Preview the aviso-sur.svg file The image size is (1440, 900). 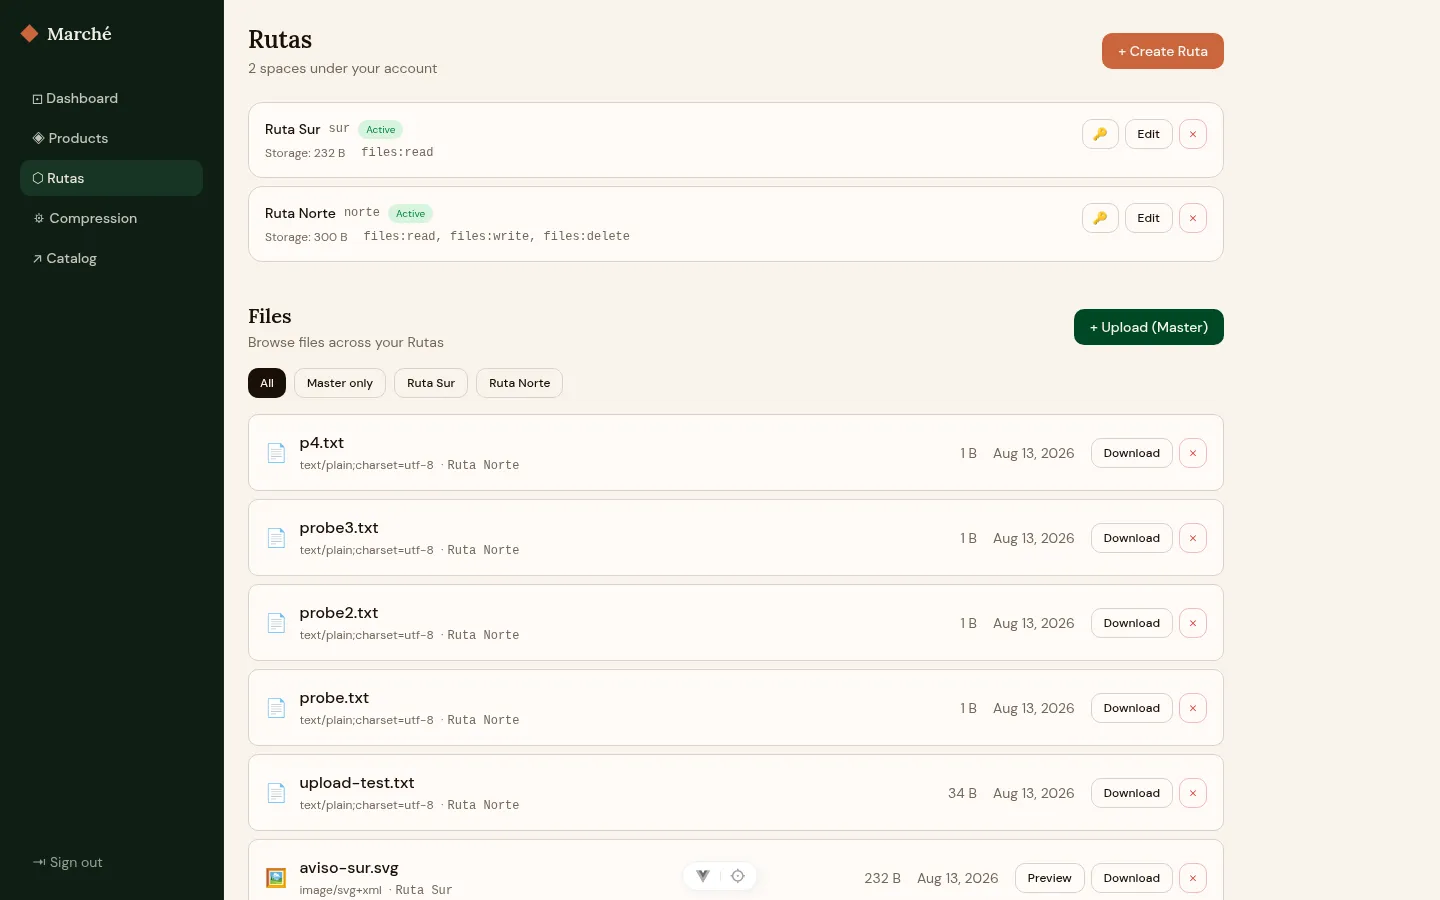[x=1050, y=878]
